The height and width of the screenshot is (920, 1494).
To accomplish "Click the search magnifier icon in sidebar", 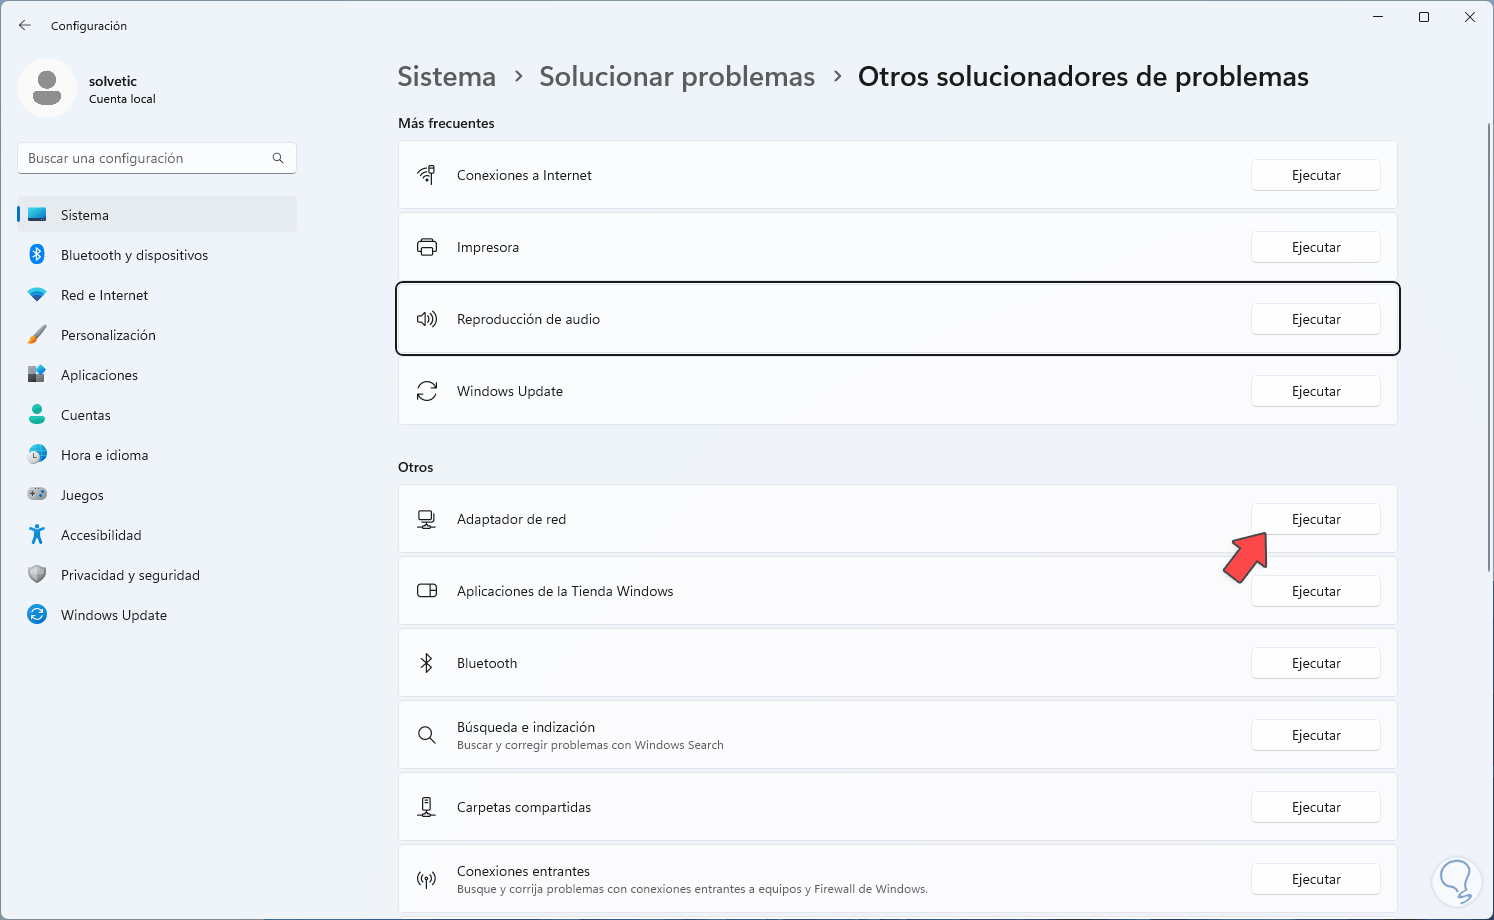I will pyautogui.click(x=278, y=158).
